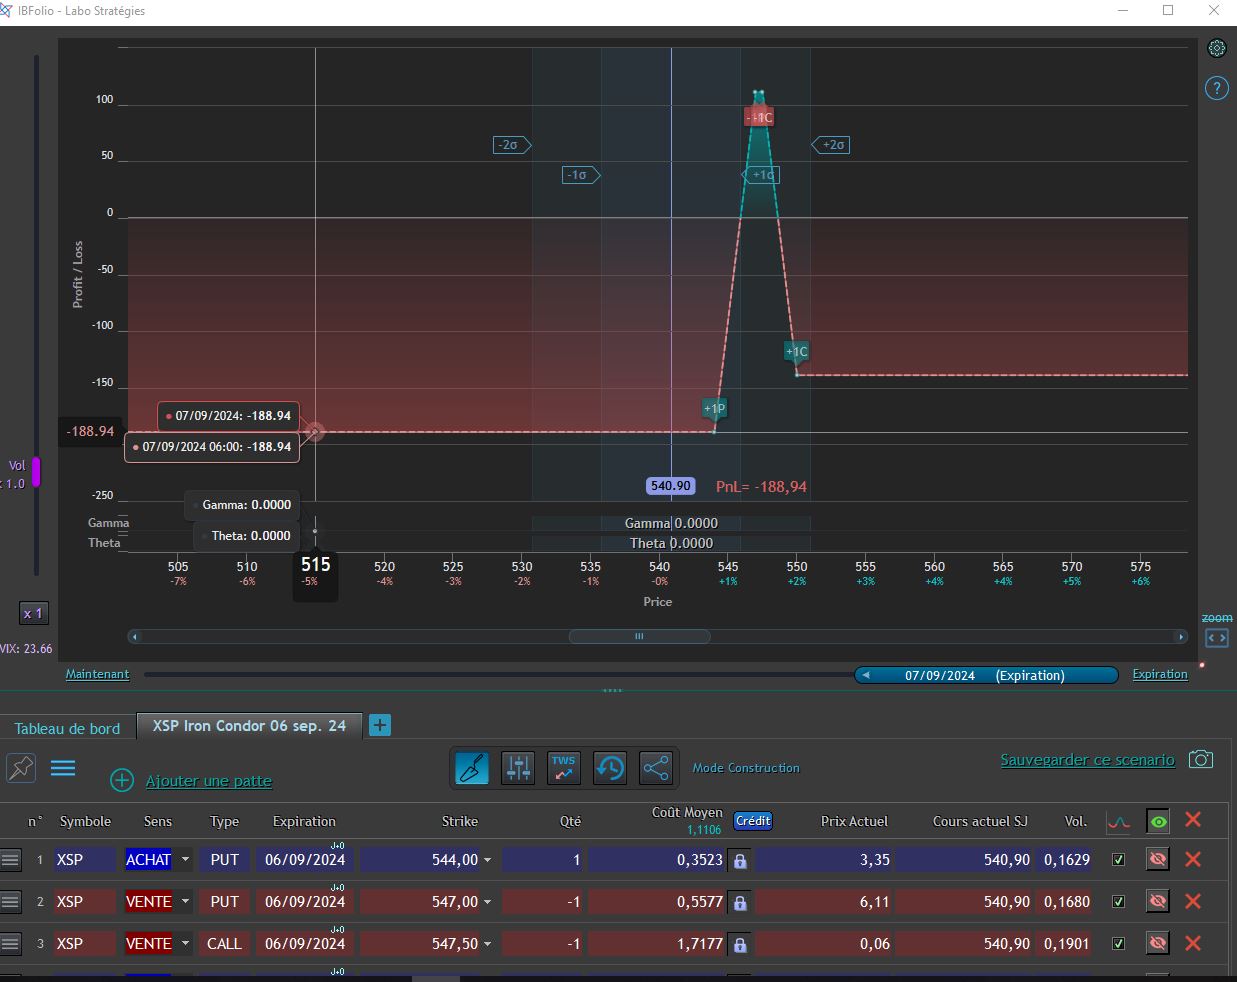1237x982 pixels.
Task: Select expiration 06/09/2024 in row 1
Action: click(x=305, y=860)
